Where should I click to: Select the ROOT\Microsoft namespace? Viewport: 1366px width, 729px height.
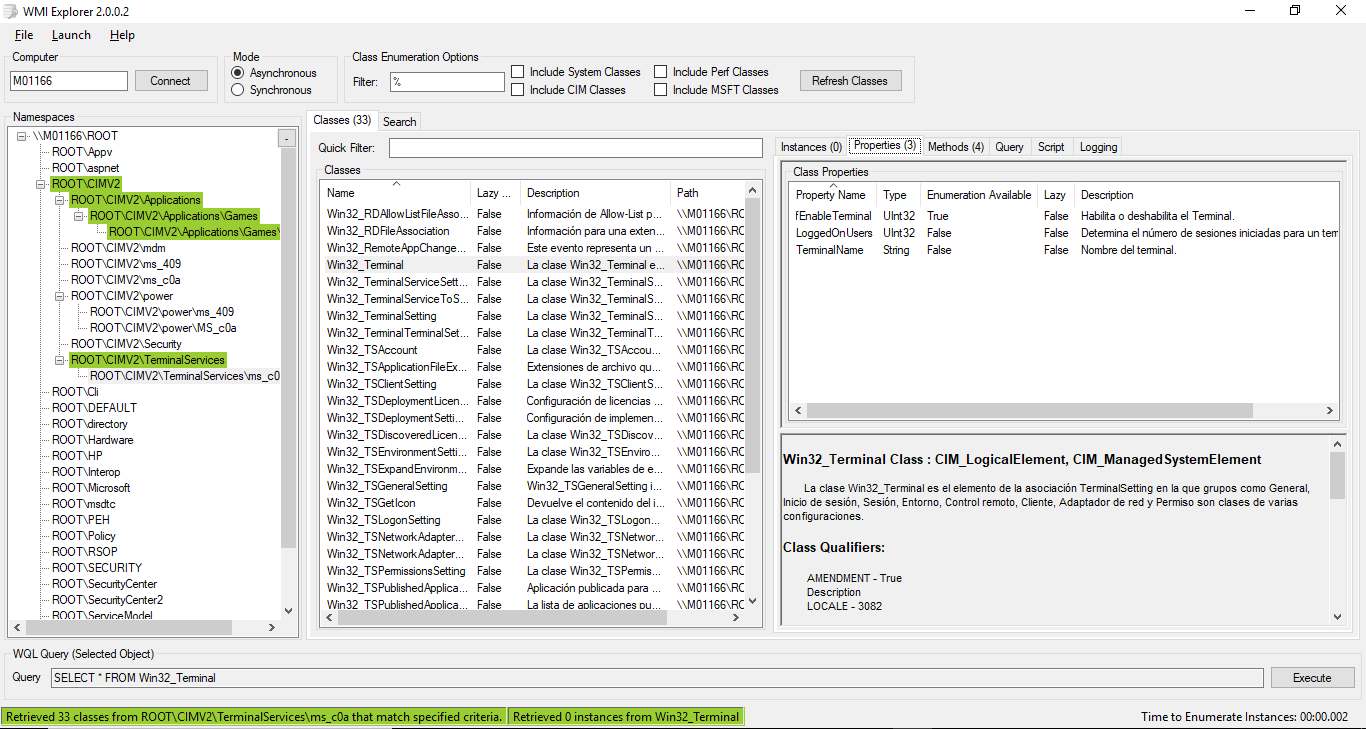pyautogui.click(x=91, y=488)
